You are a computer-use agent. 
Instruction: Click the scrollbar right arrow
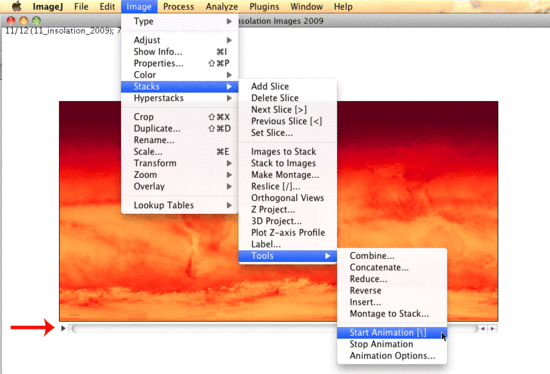pyautogui.click(x=492, y=329)
